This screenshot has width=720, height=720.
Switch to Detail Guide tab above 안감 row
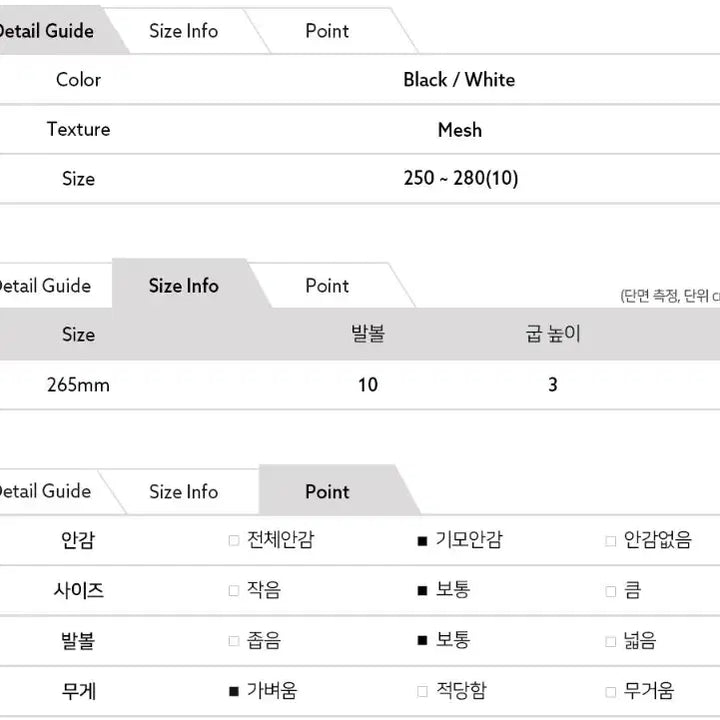point(45,491)
